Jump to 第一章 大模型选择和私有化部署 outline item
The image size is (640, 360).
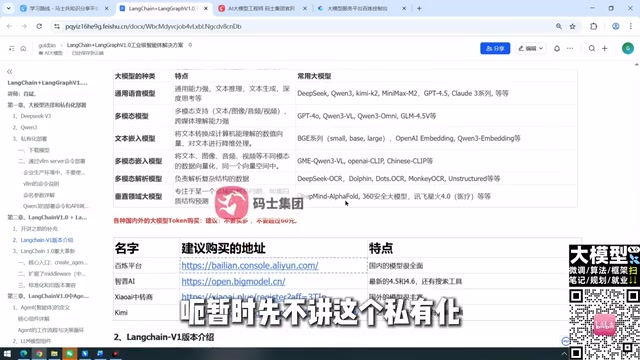pos(47,105)
